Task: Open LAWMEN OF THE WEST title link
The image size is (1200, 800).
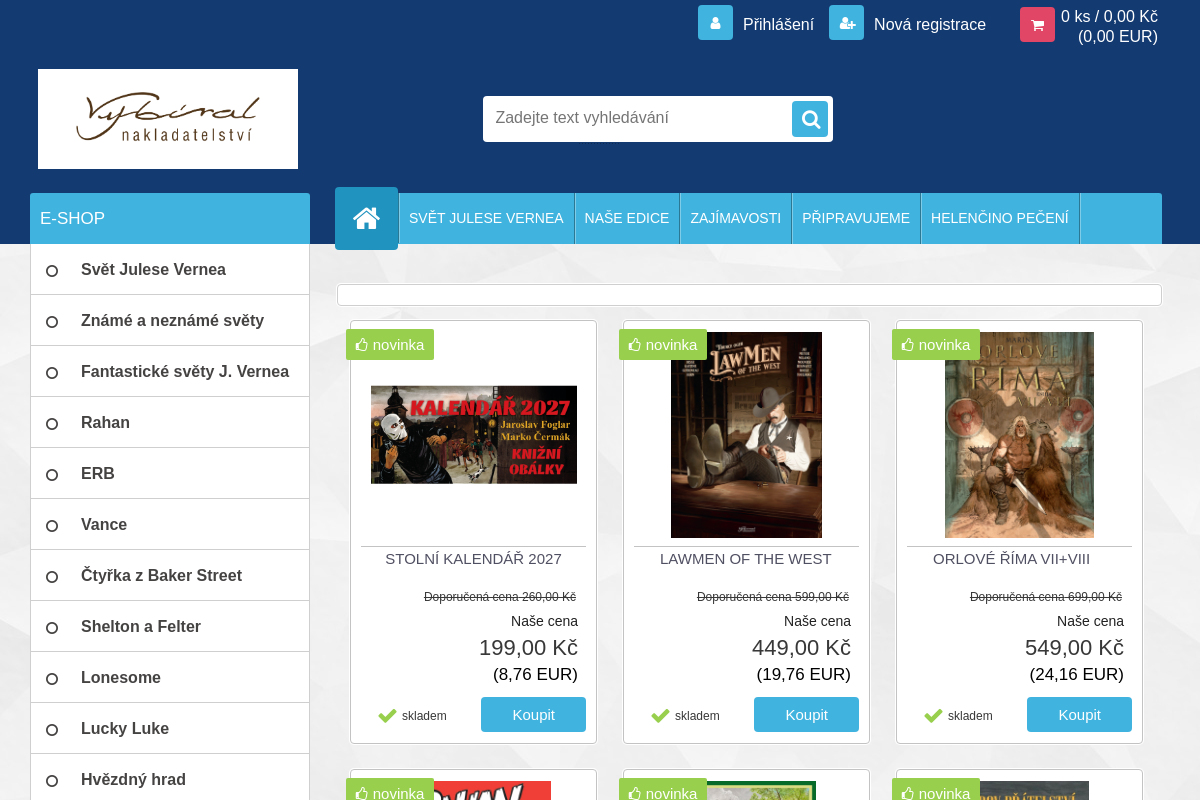Action: [x=746, y=559]
